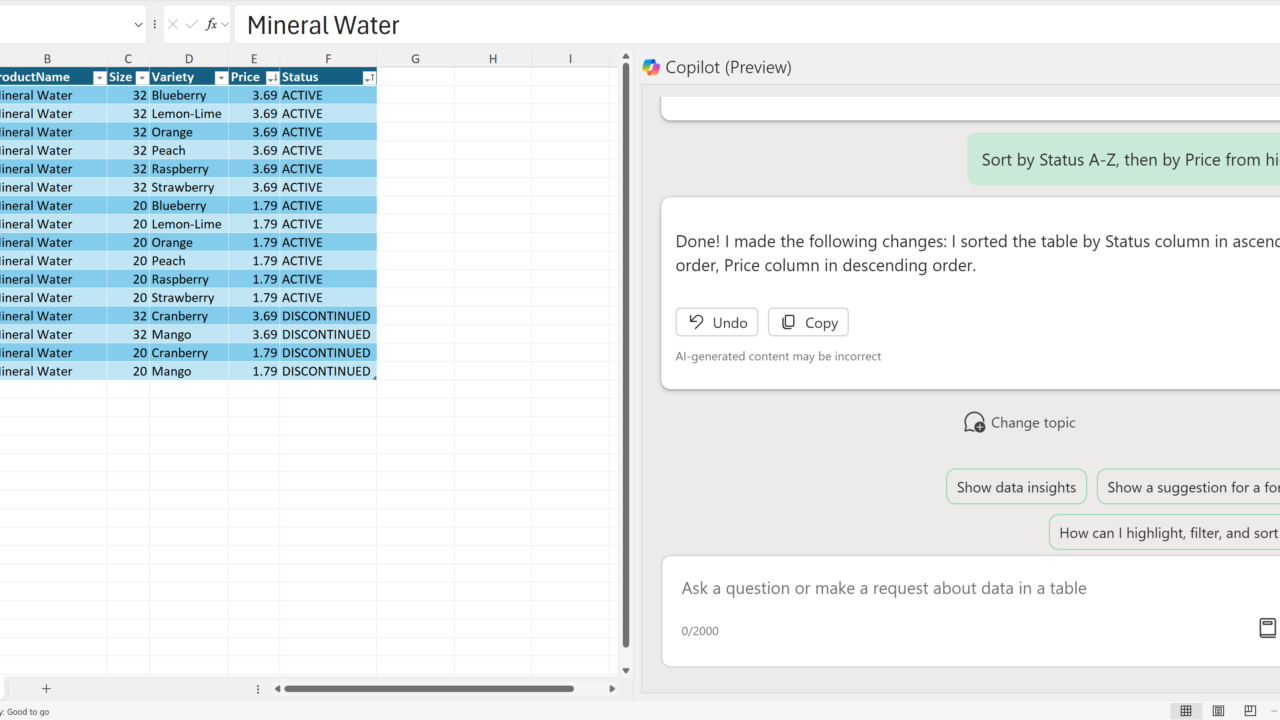The image size is (1280, 720).
Task: Switch to Page Layout view icon
Action: click(1218, 711)
